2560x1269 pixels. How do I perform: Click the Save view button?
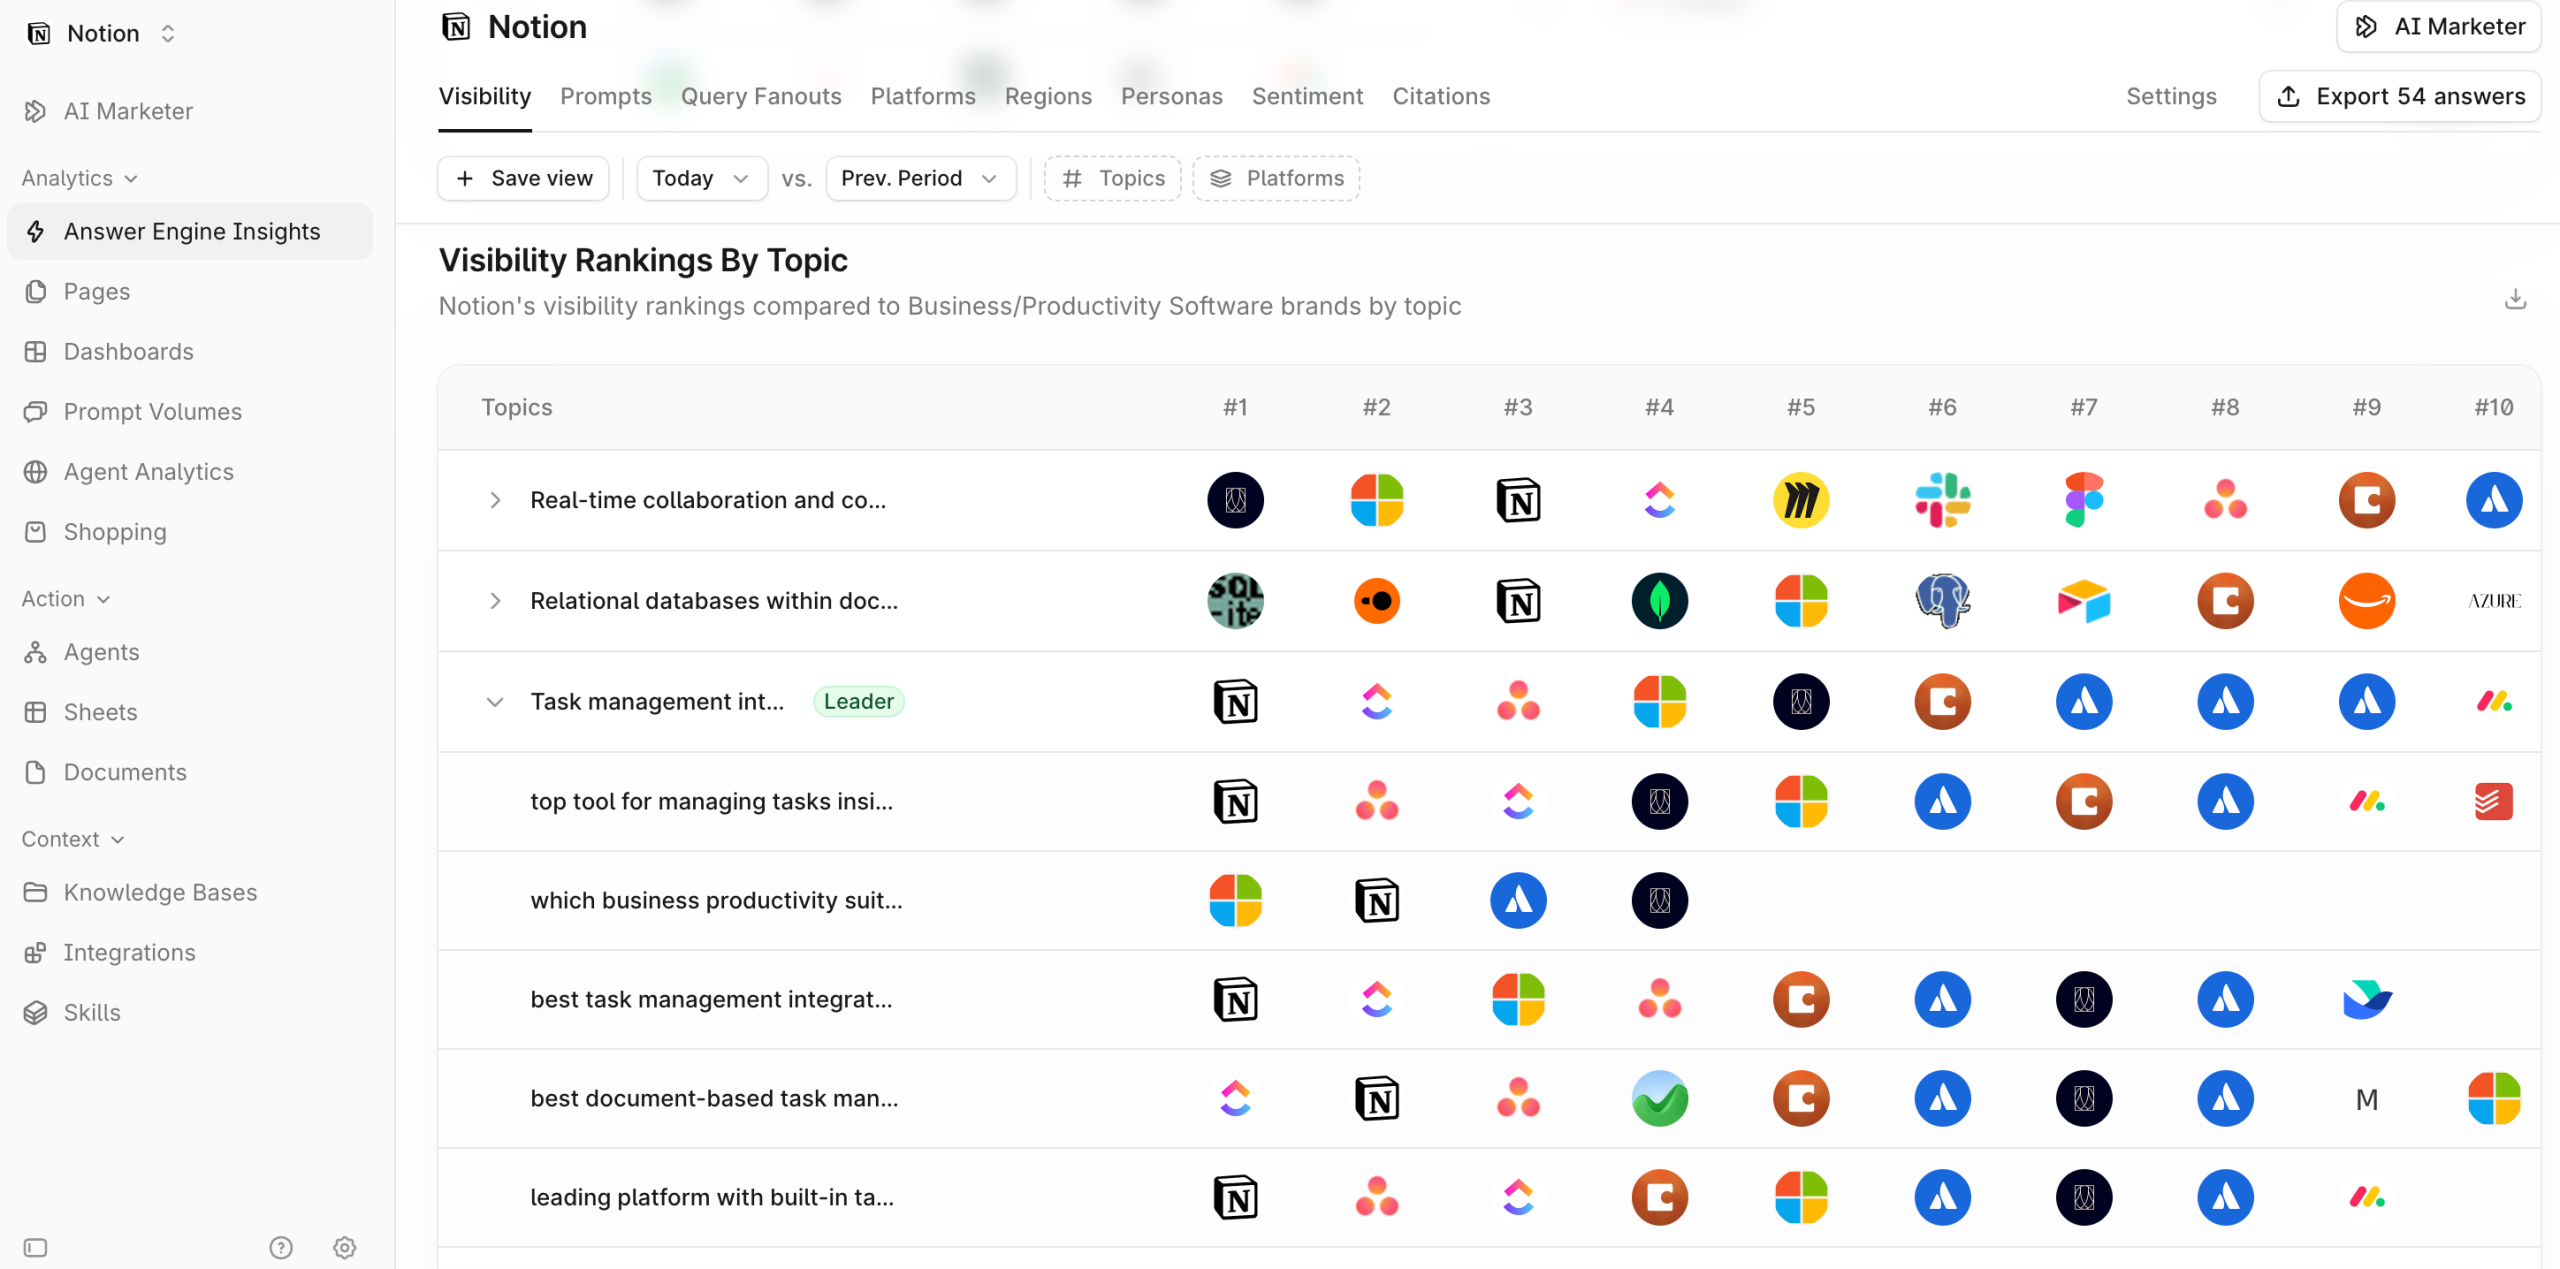coord(523,178)
